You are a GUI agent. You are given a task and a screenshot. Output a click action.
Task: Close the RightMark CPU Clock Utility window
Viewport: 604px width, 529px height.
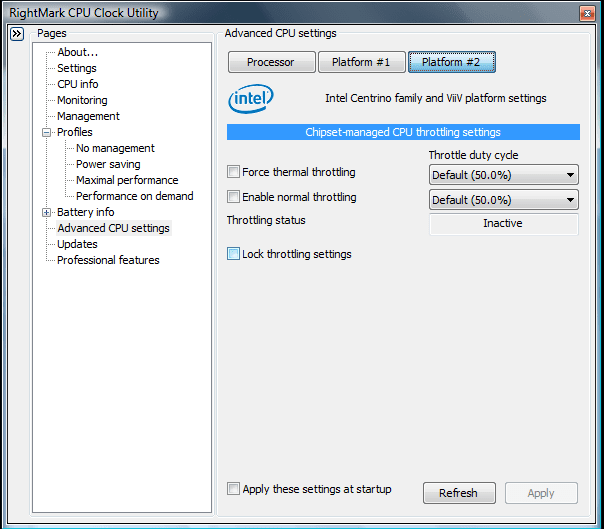point(587,13)
